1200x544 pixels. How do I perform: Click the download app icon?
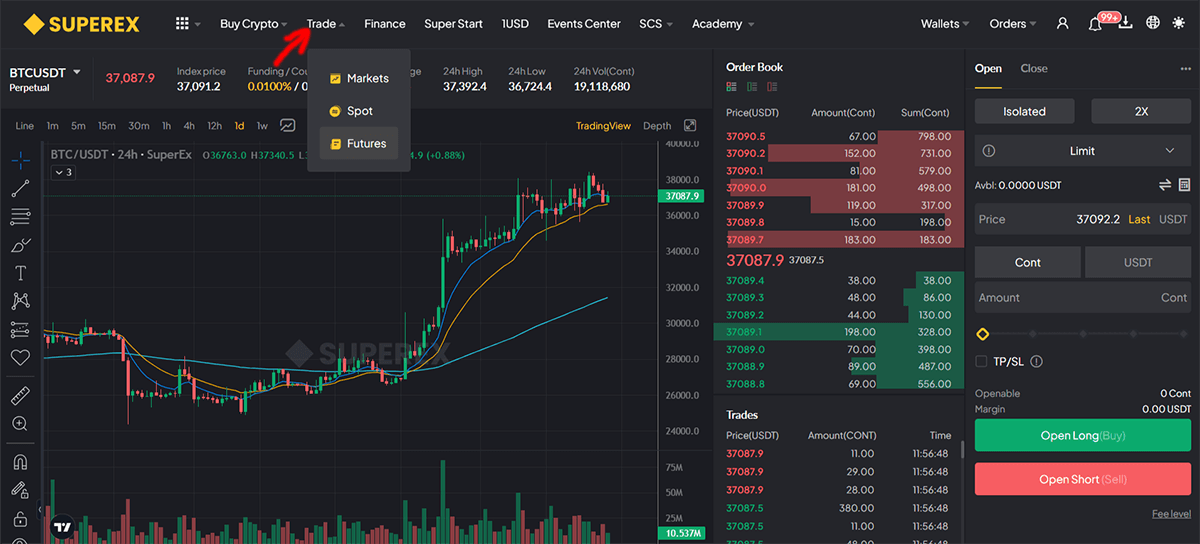click(x=1125, y=24)
